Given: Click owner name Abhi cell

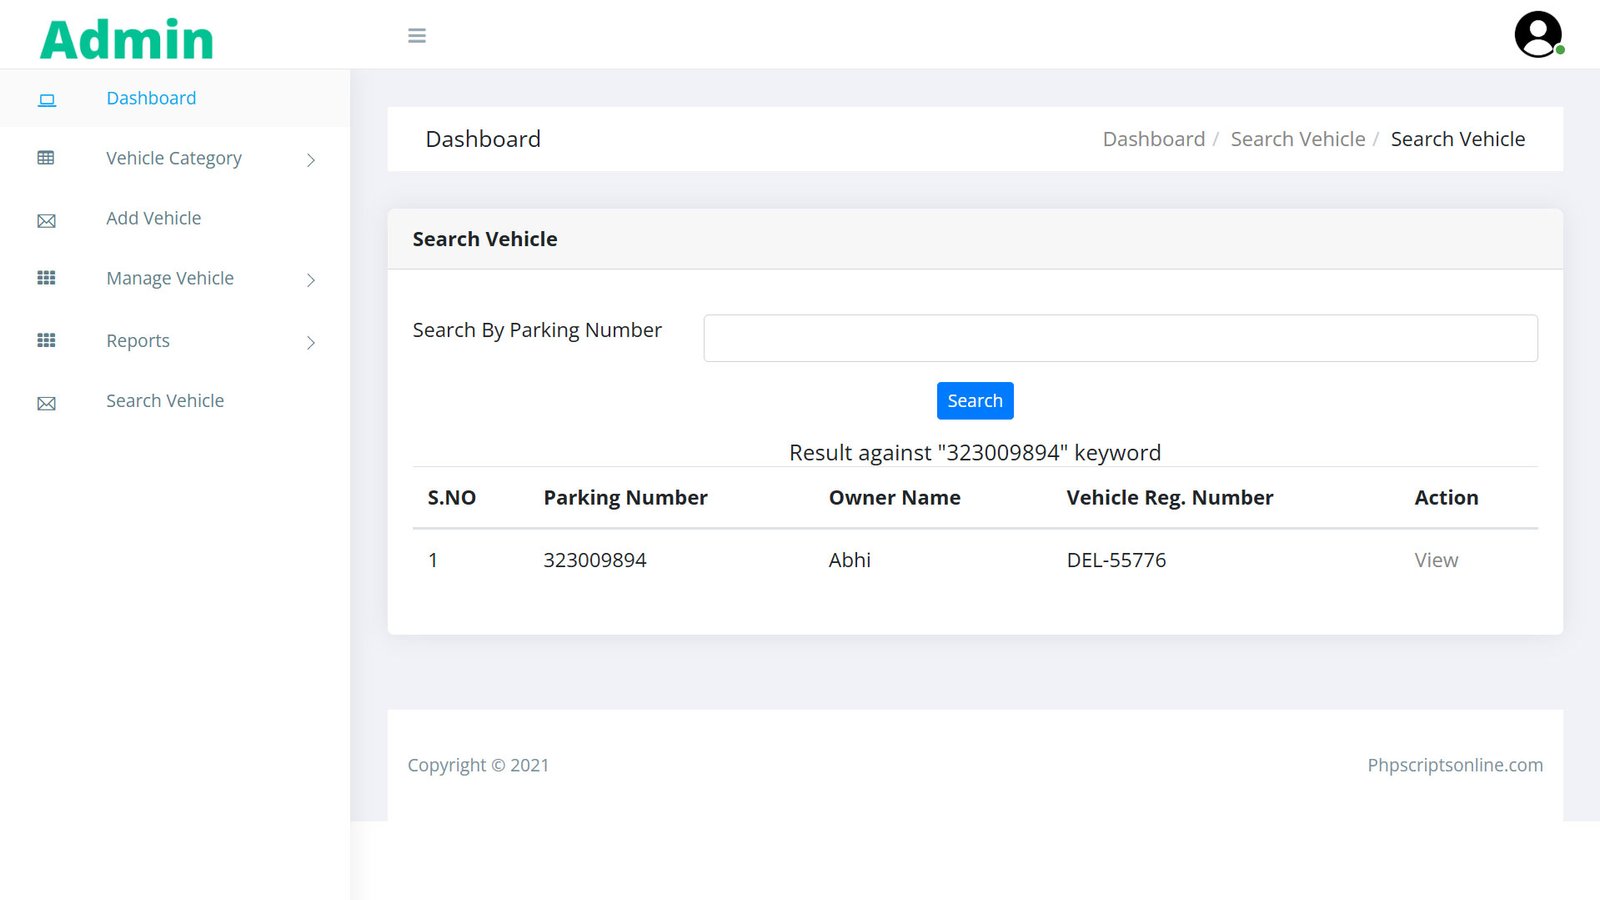Looking at the screenshot, I should (x=850, y=560).
